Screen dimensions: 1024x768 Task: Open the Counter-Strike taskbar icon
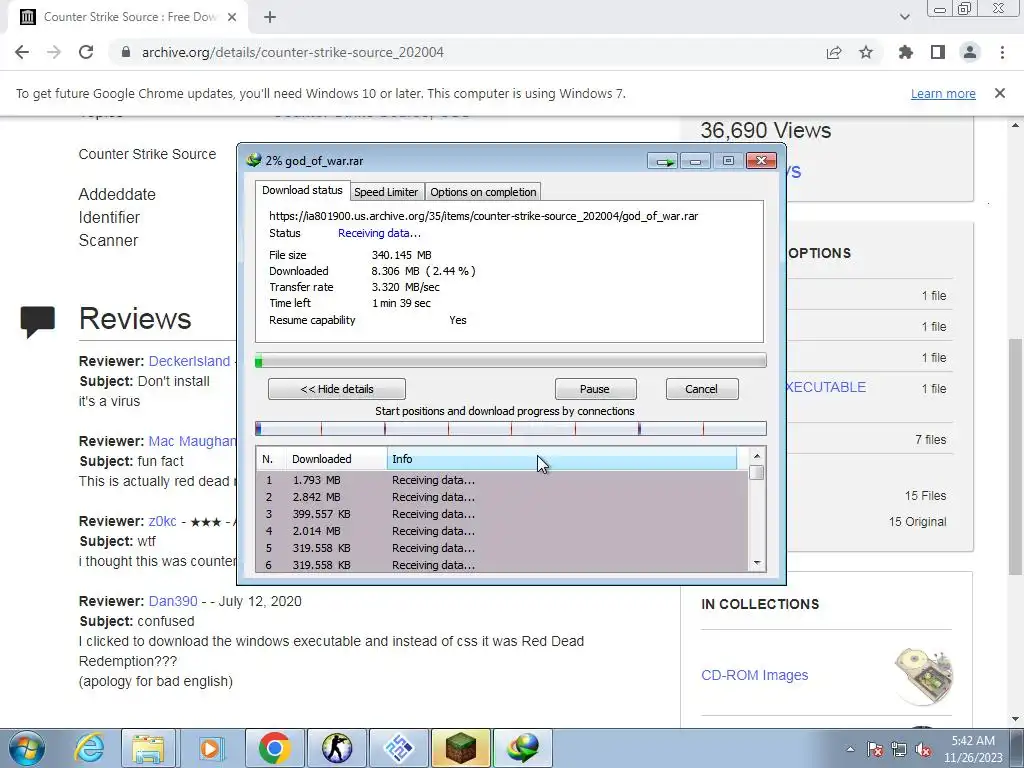tap(336, 748)
